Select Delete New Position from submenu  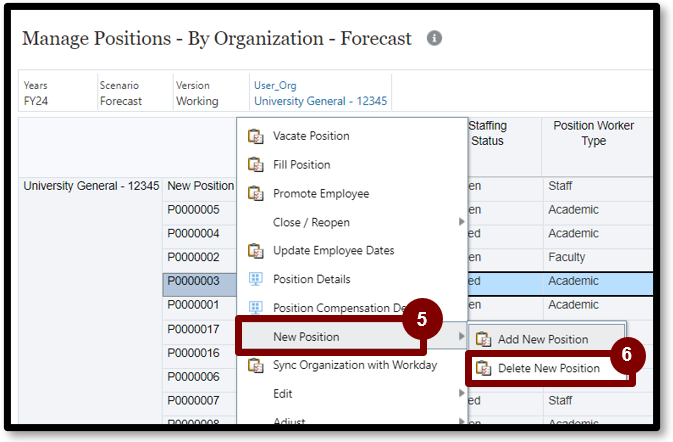click(548, 368)
